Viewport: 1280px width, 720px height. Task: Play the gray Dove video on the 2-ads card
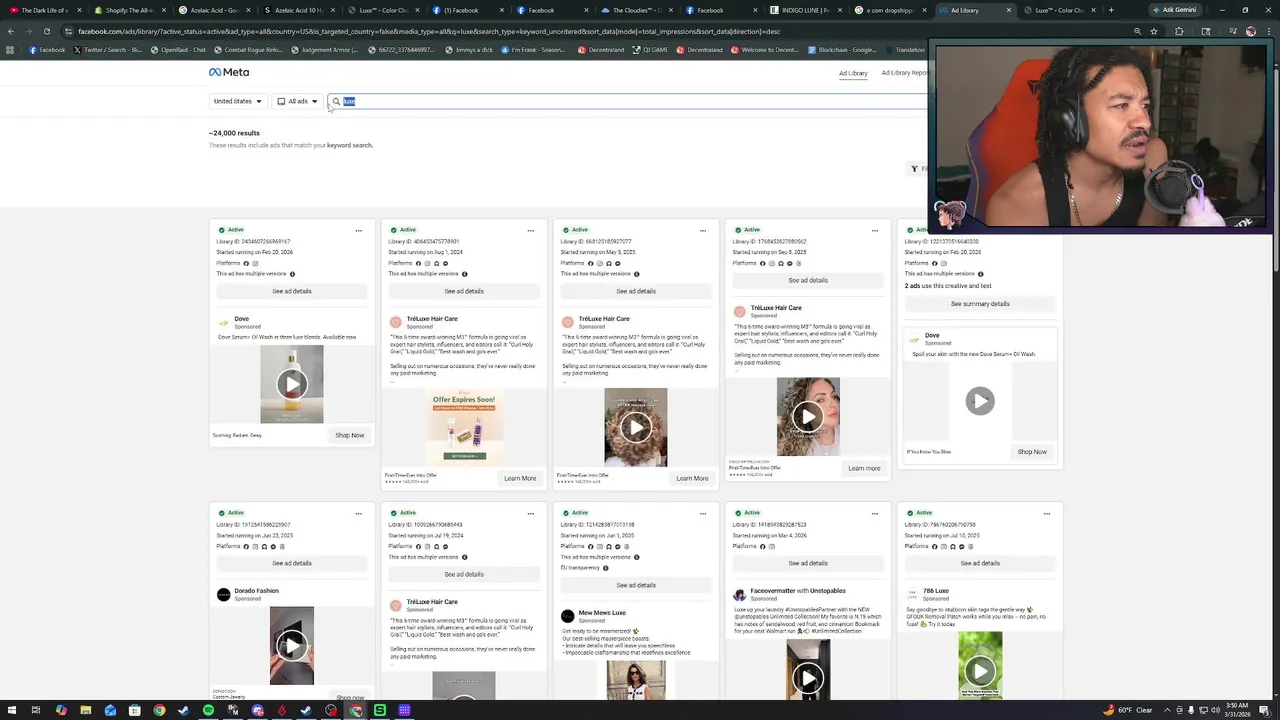coord(980,401)
